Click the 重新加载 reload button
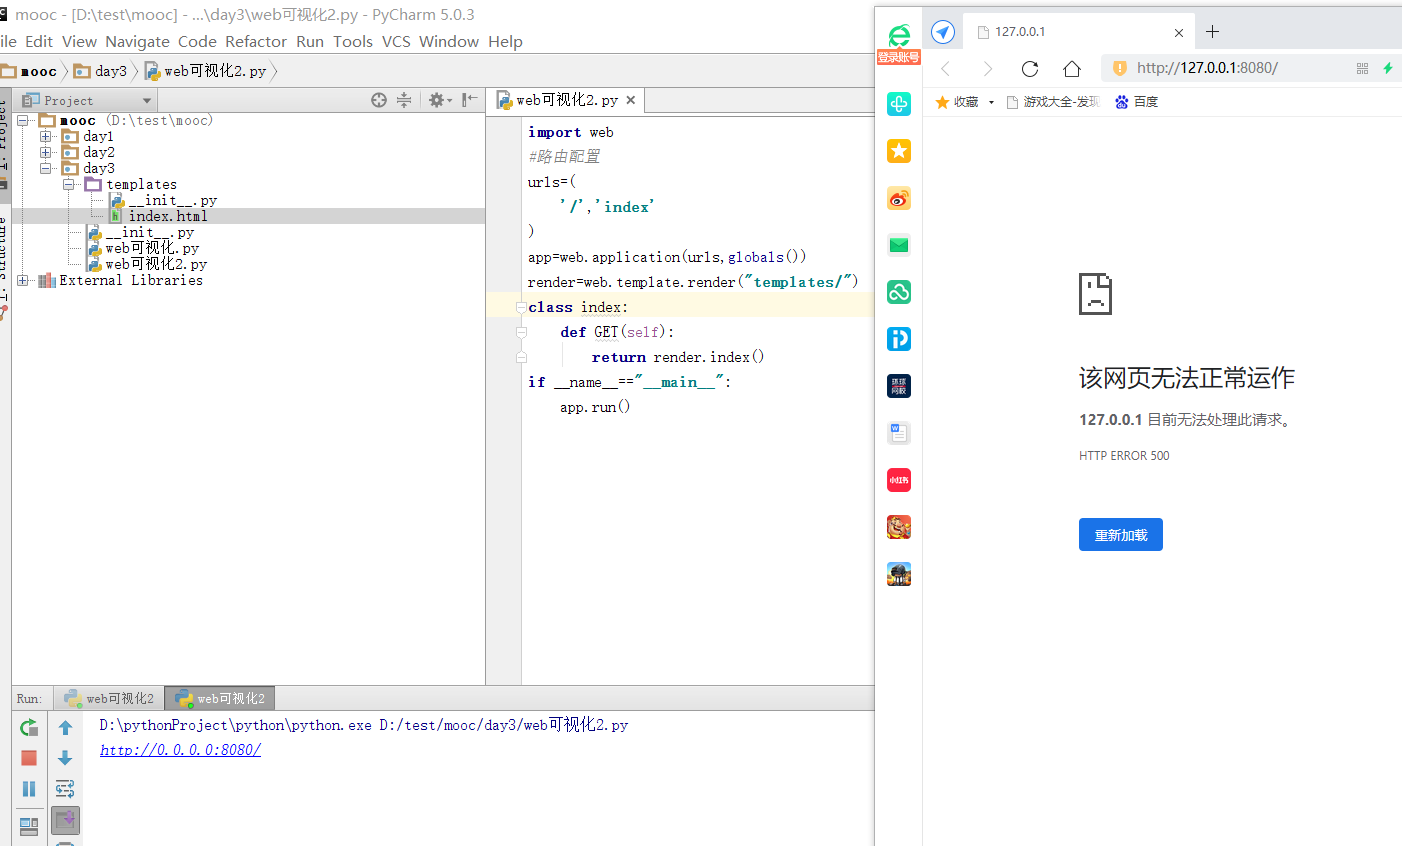 pos(1120,535)
